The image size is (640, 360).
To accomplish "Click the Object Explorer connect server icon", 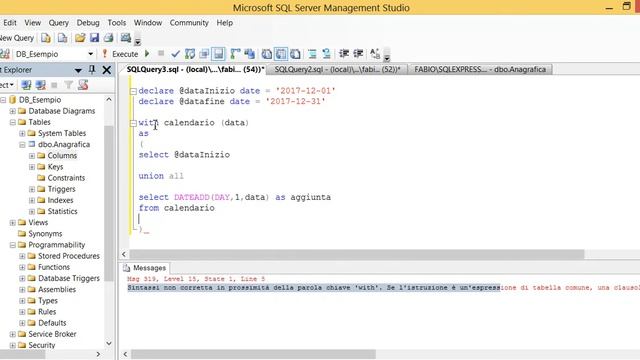I will point(26,85).
